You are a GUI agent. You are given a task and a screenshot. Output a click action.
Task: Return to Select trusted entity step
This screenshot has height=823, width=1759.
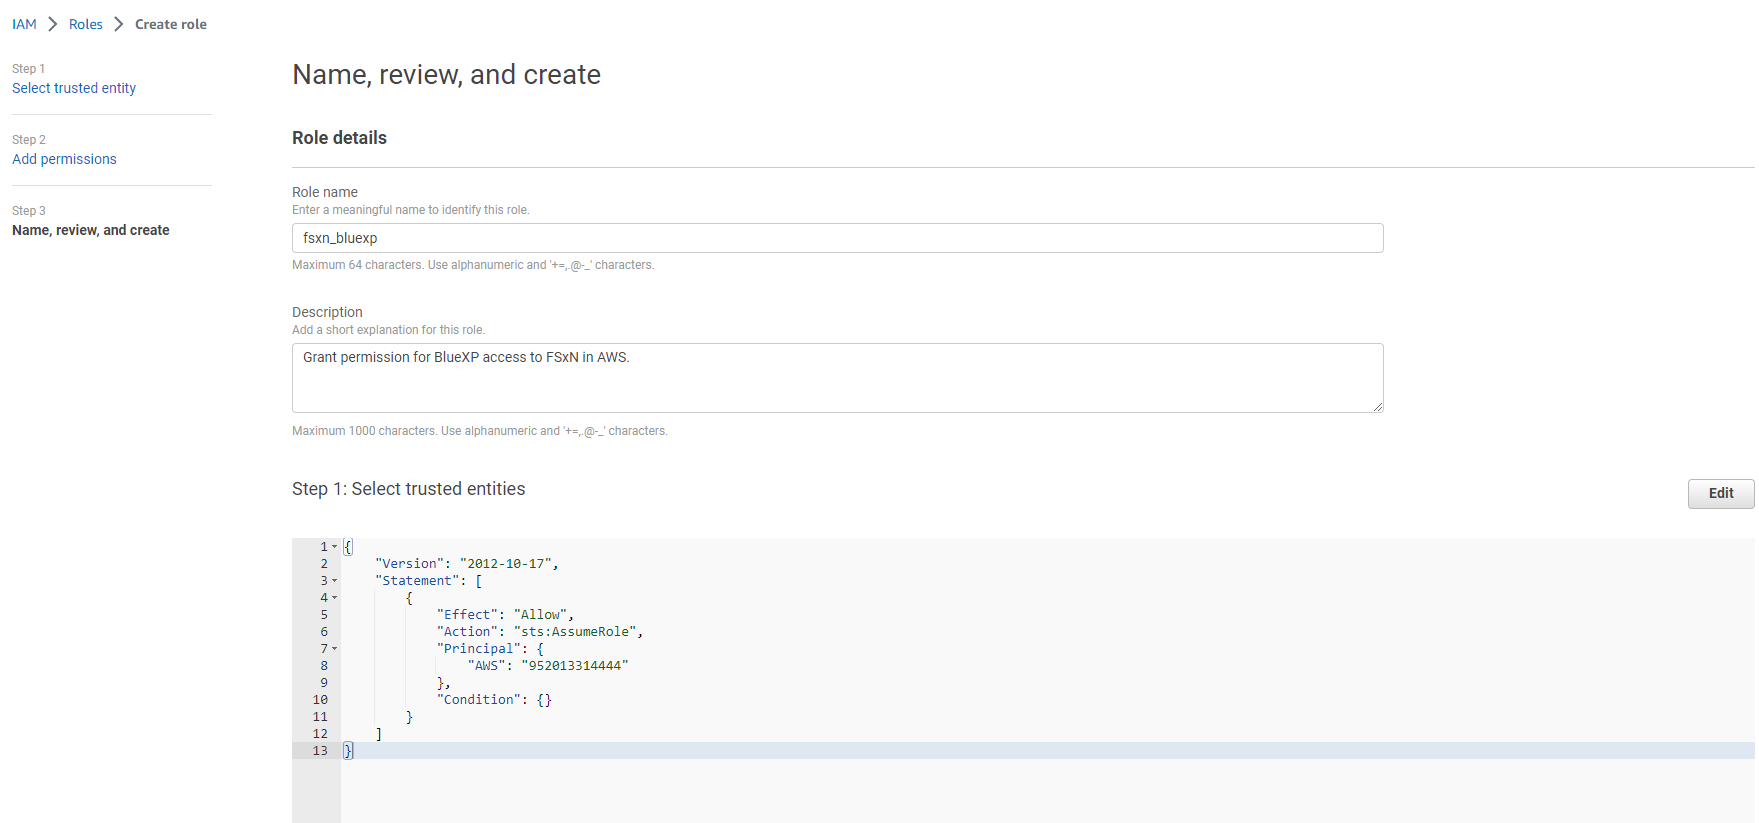(x=74, y=88)
